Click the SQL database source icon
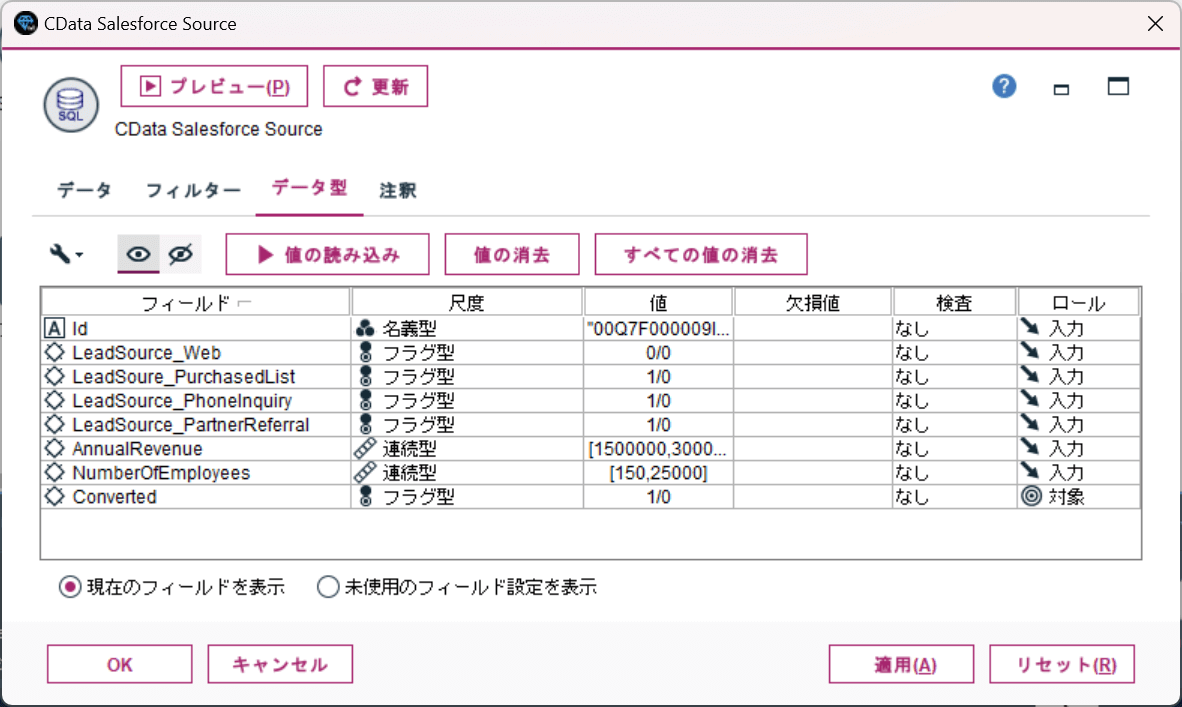 71,106
